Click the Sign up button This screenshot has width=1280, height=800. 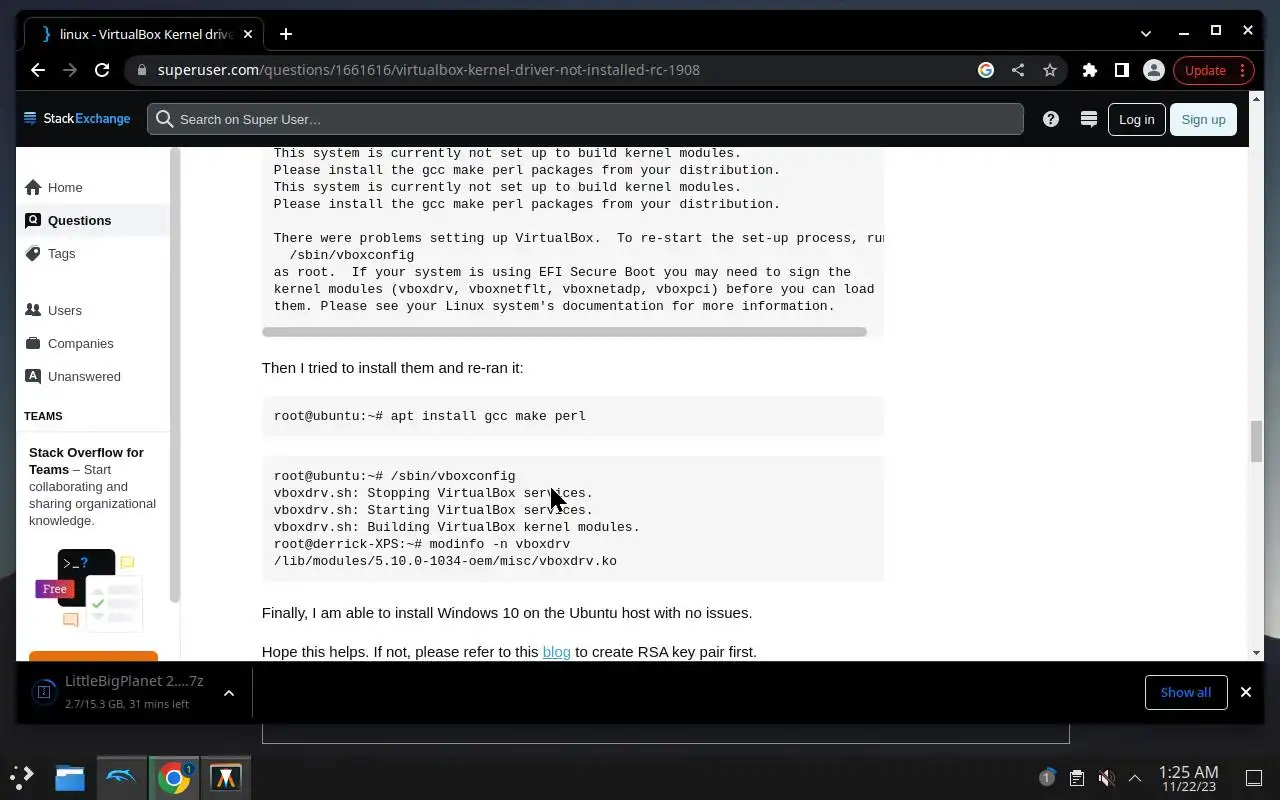[1203, 119]
